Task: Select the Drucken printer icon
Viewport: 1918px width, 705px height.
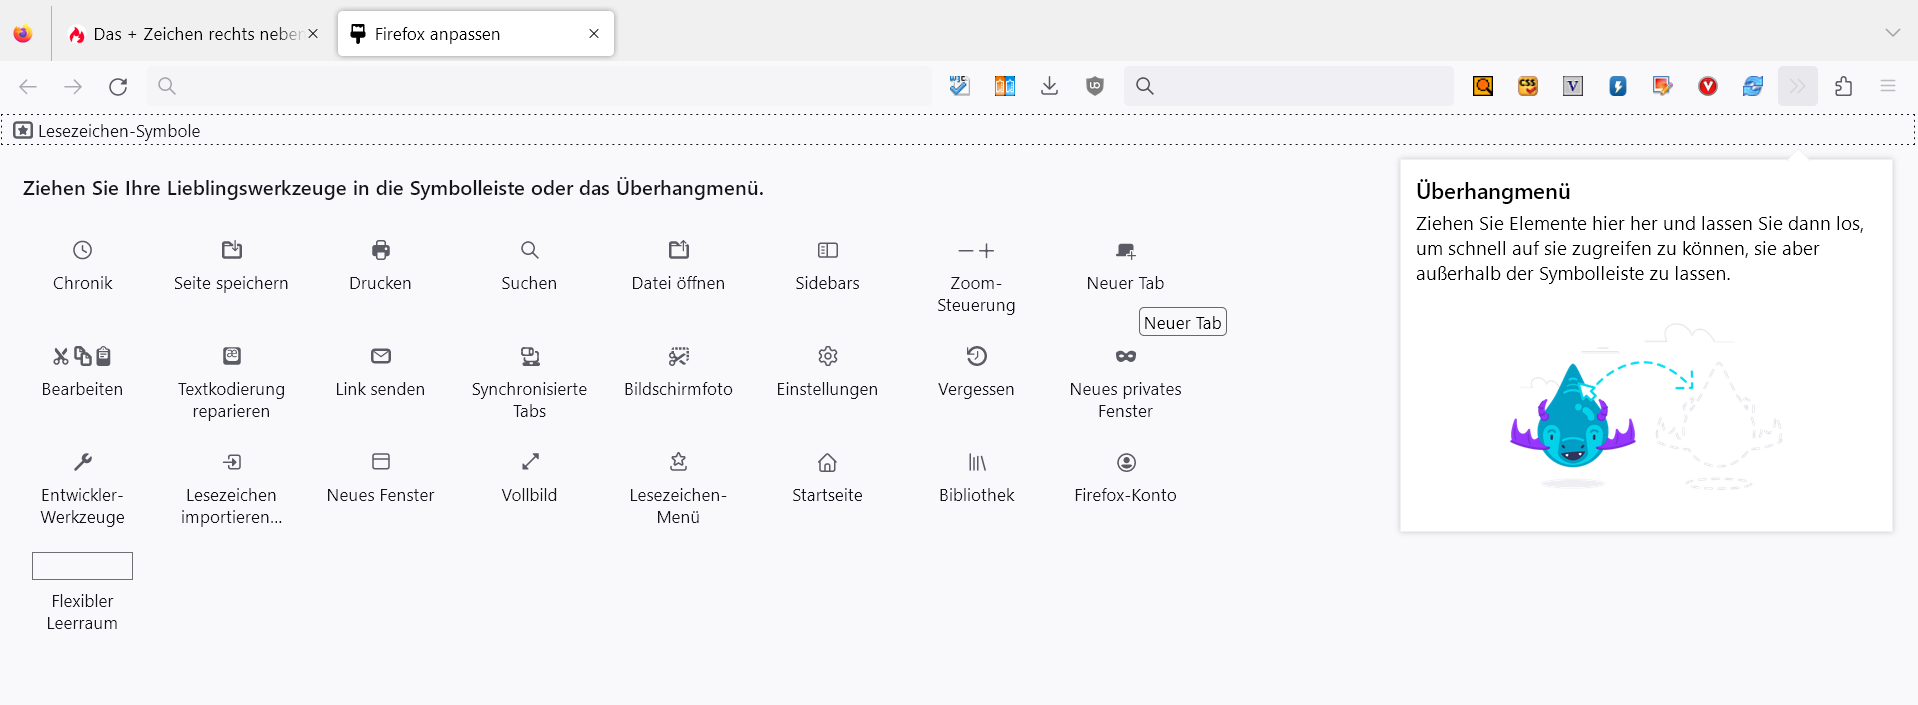Action: [x=380, y=250]
